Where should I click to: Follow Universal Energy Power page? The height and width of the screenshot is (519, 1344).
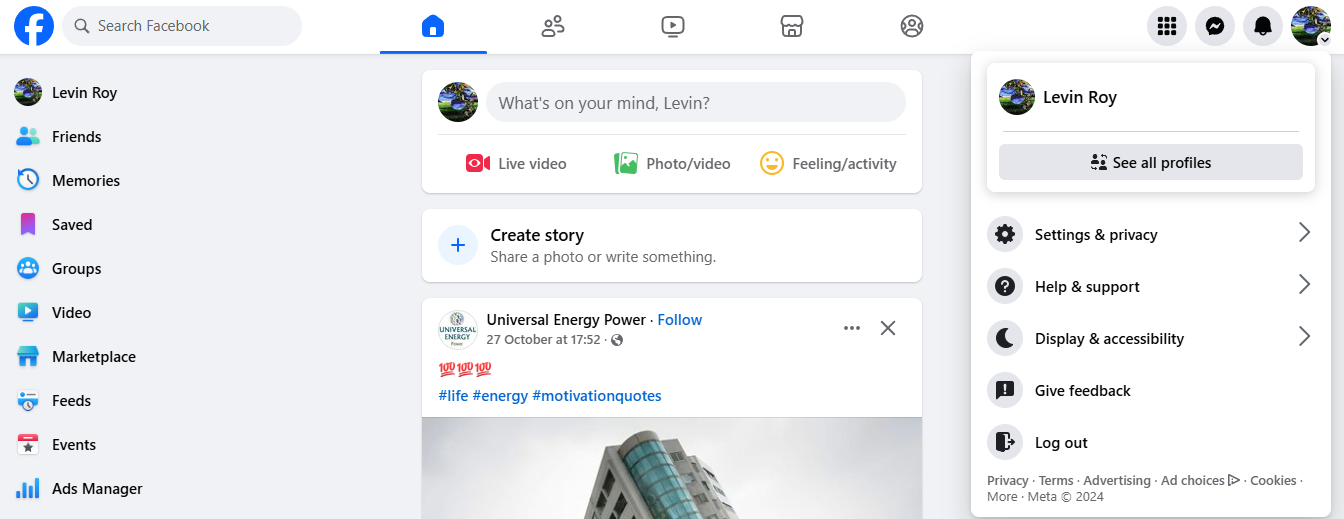[x=680, y=320]
